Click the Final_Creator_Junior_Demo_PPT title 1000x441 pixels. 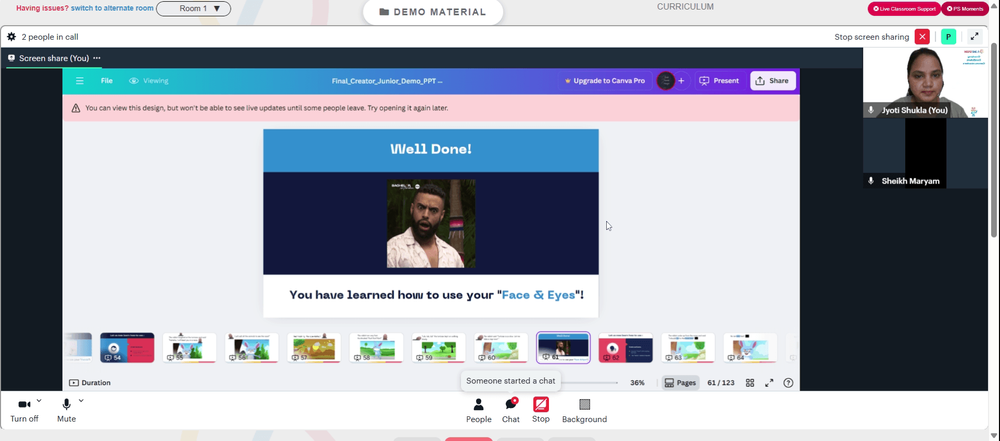click(x=387, y=81)
